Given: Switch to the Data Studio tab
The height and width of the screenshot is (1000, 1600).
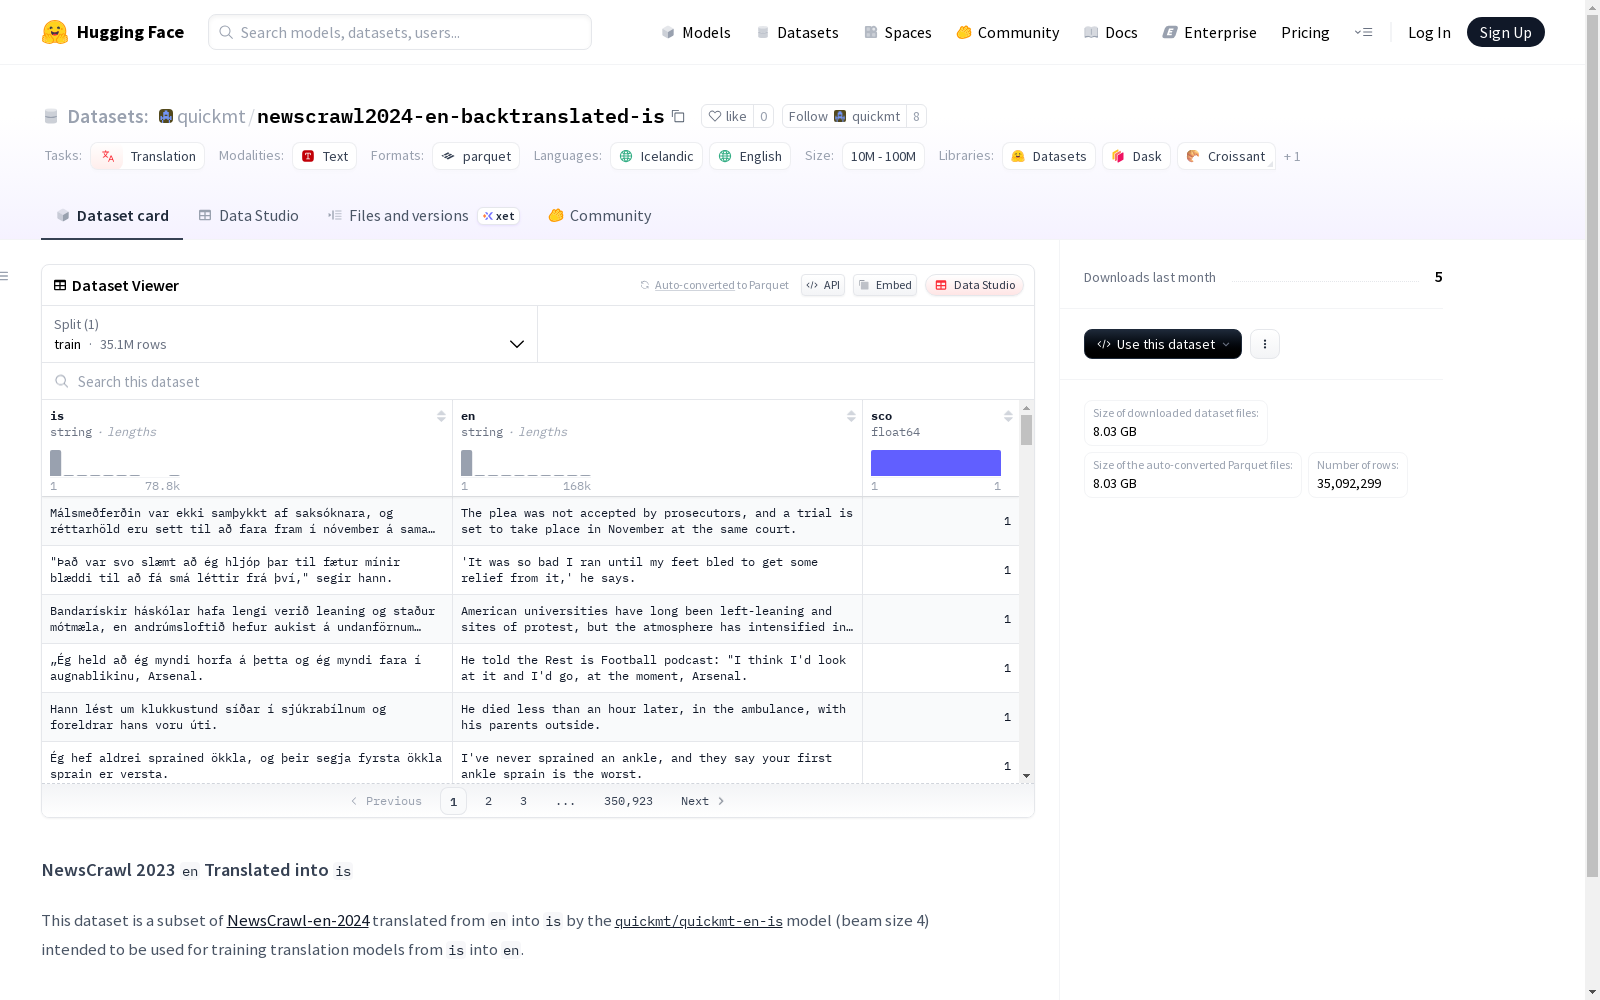Looking at the screenshot, I should click(248, 216).
